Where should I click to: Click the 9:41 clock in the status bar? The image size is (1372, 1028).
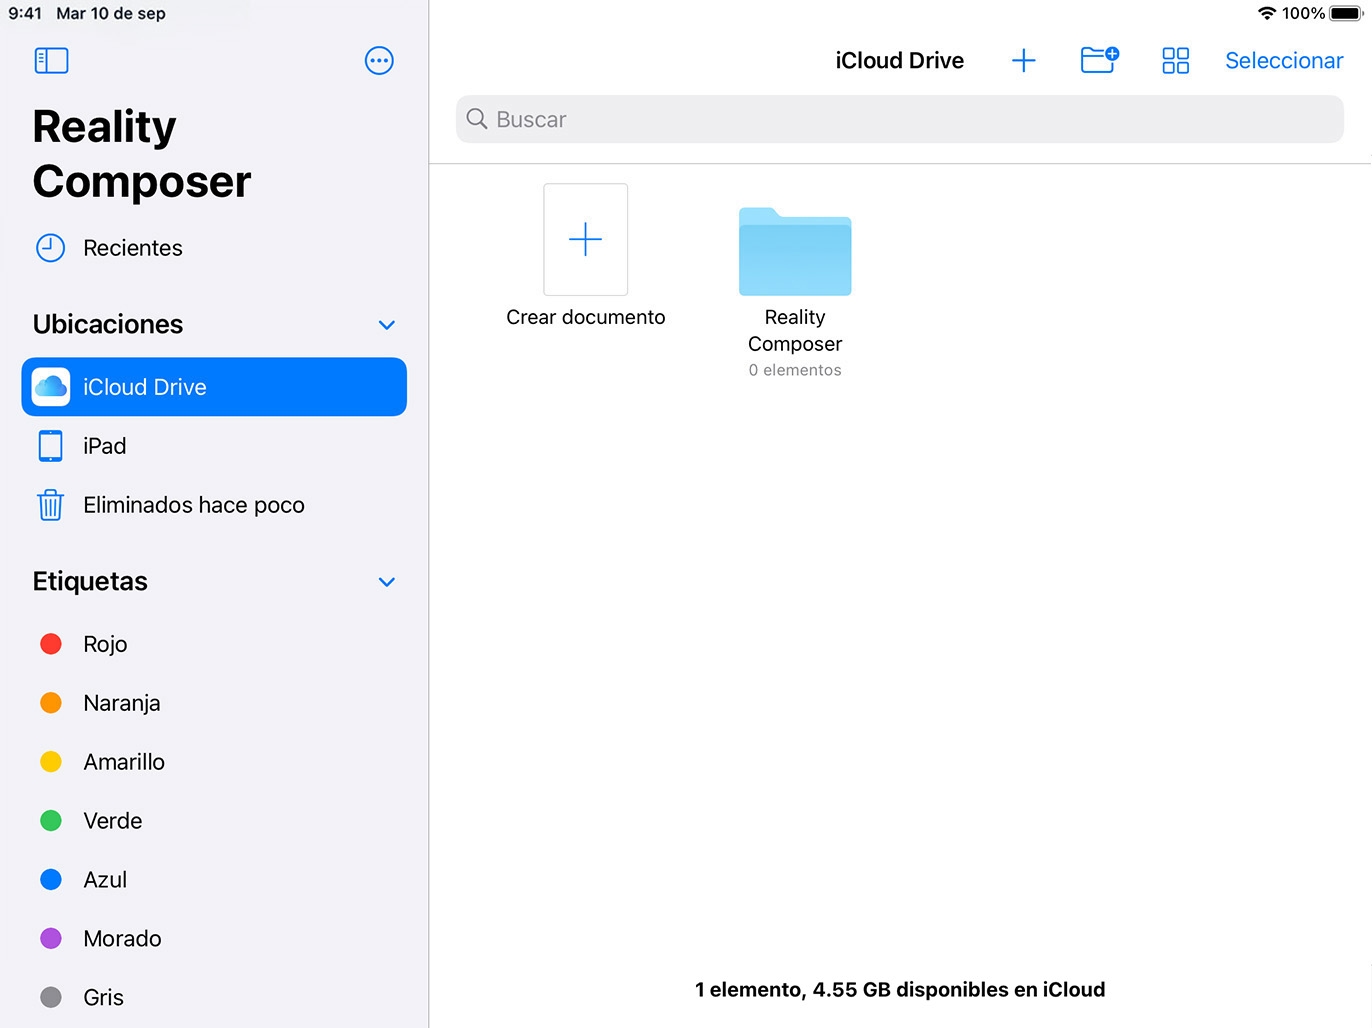pos(25,13)
